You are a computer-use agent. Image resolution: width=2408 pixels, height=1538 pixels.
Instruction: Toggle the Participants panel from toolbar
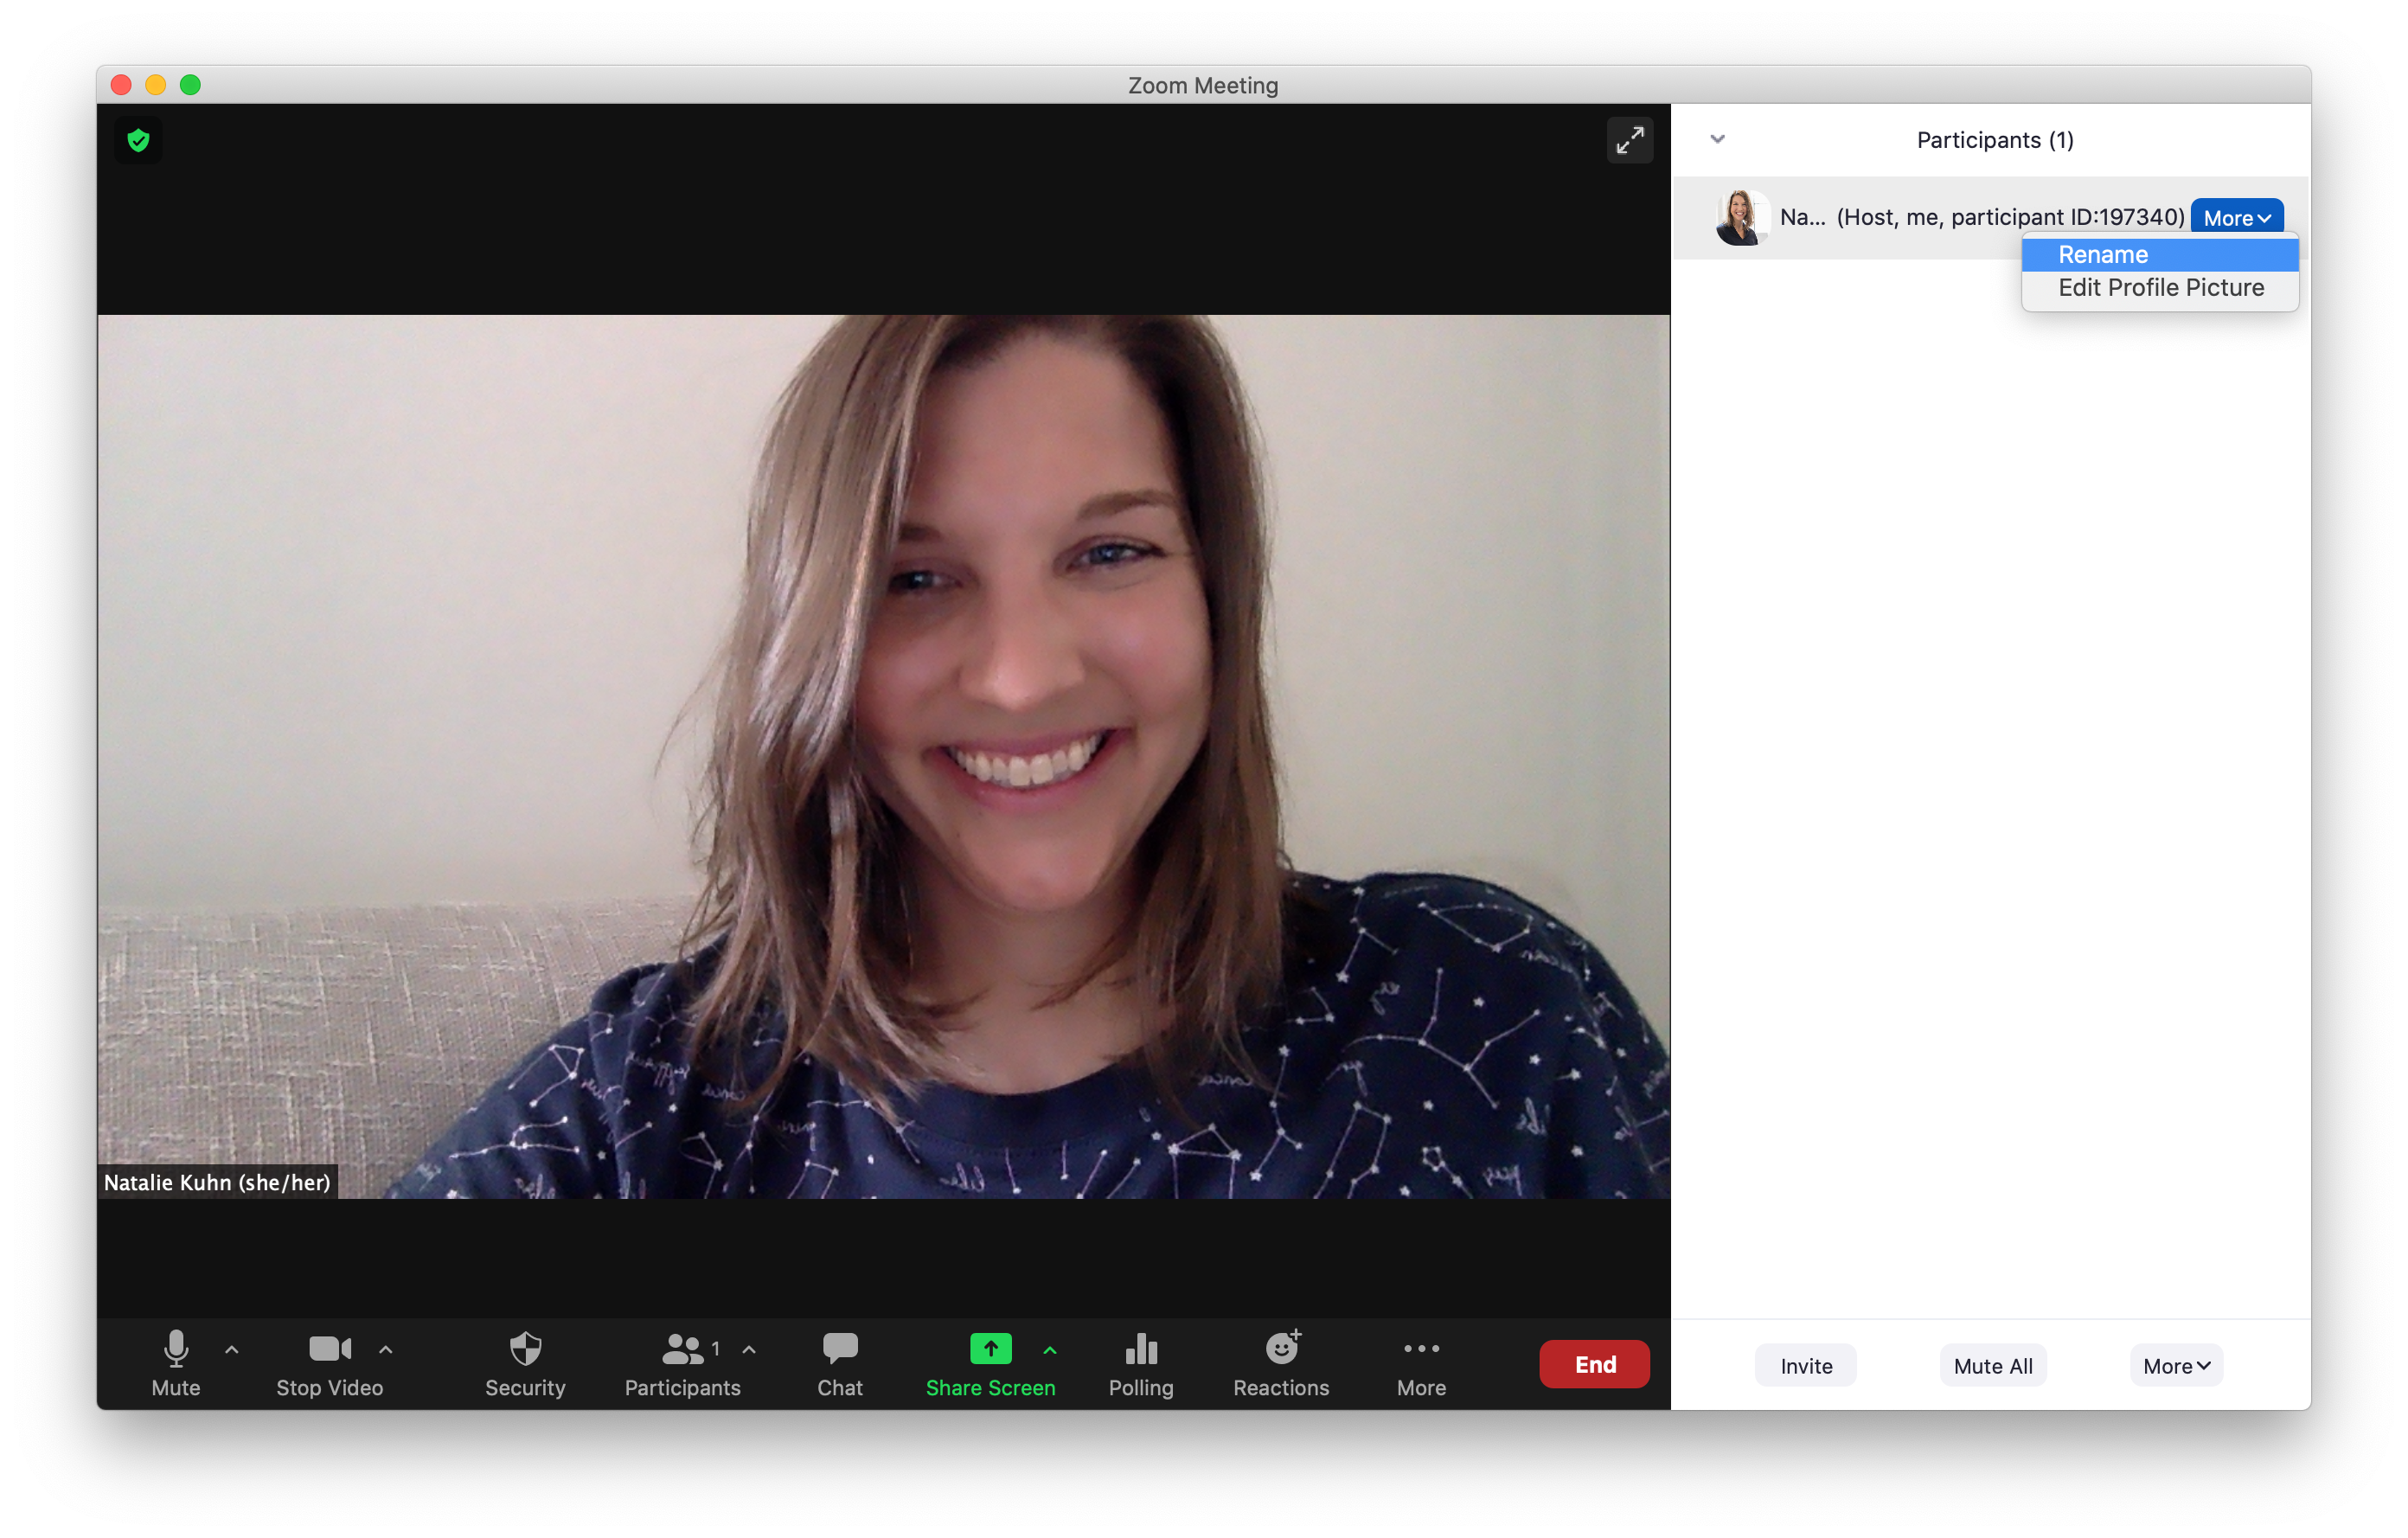[682, 1364]
